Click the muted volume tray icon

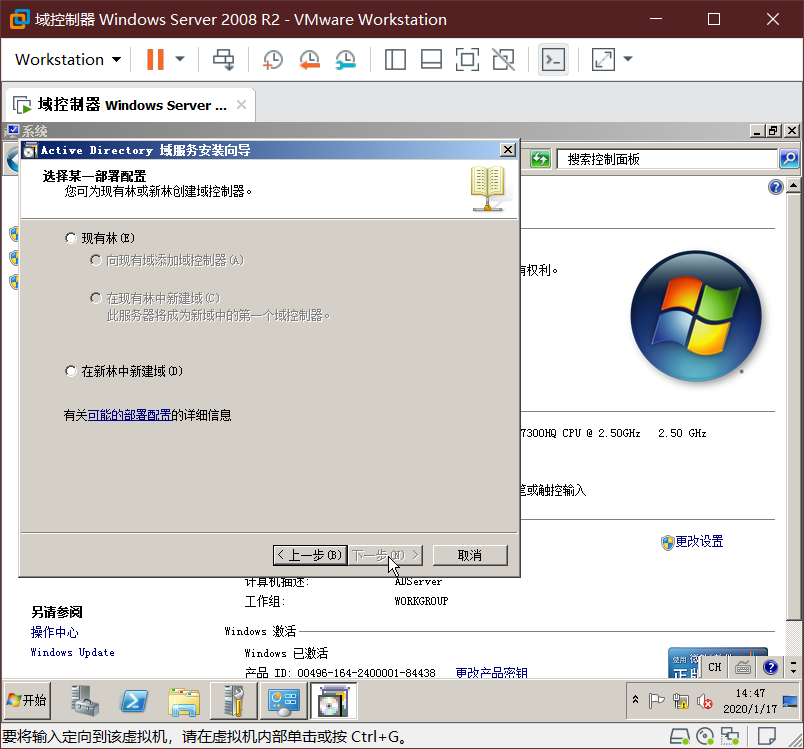[x=705, y=701]
